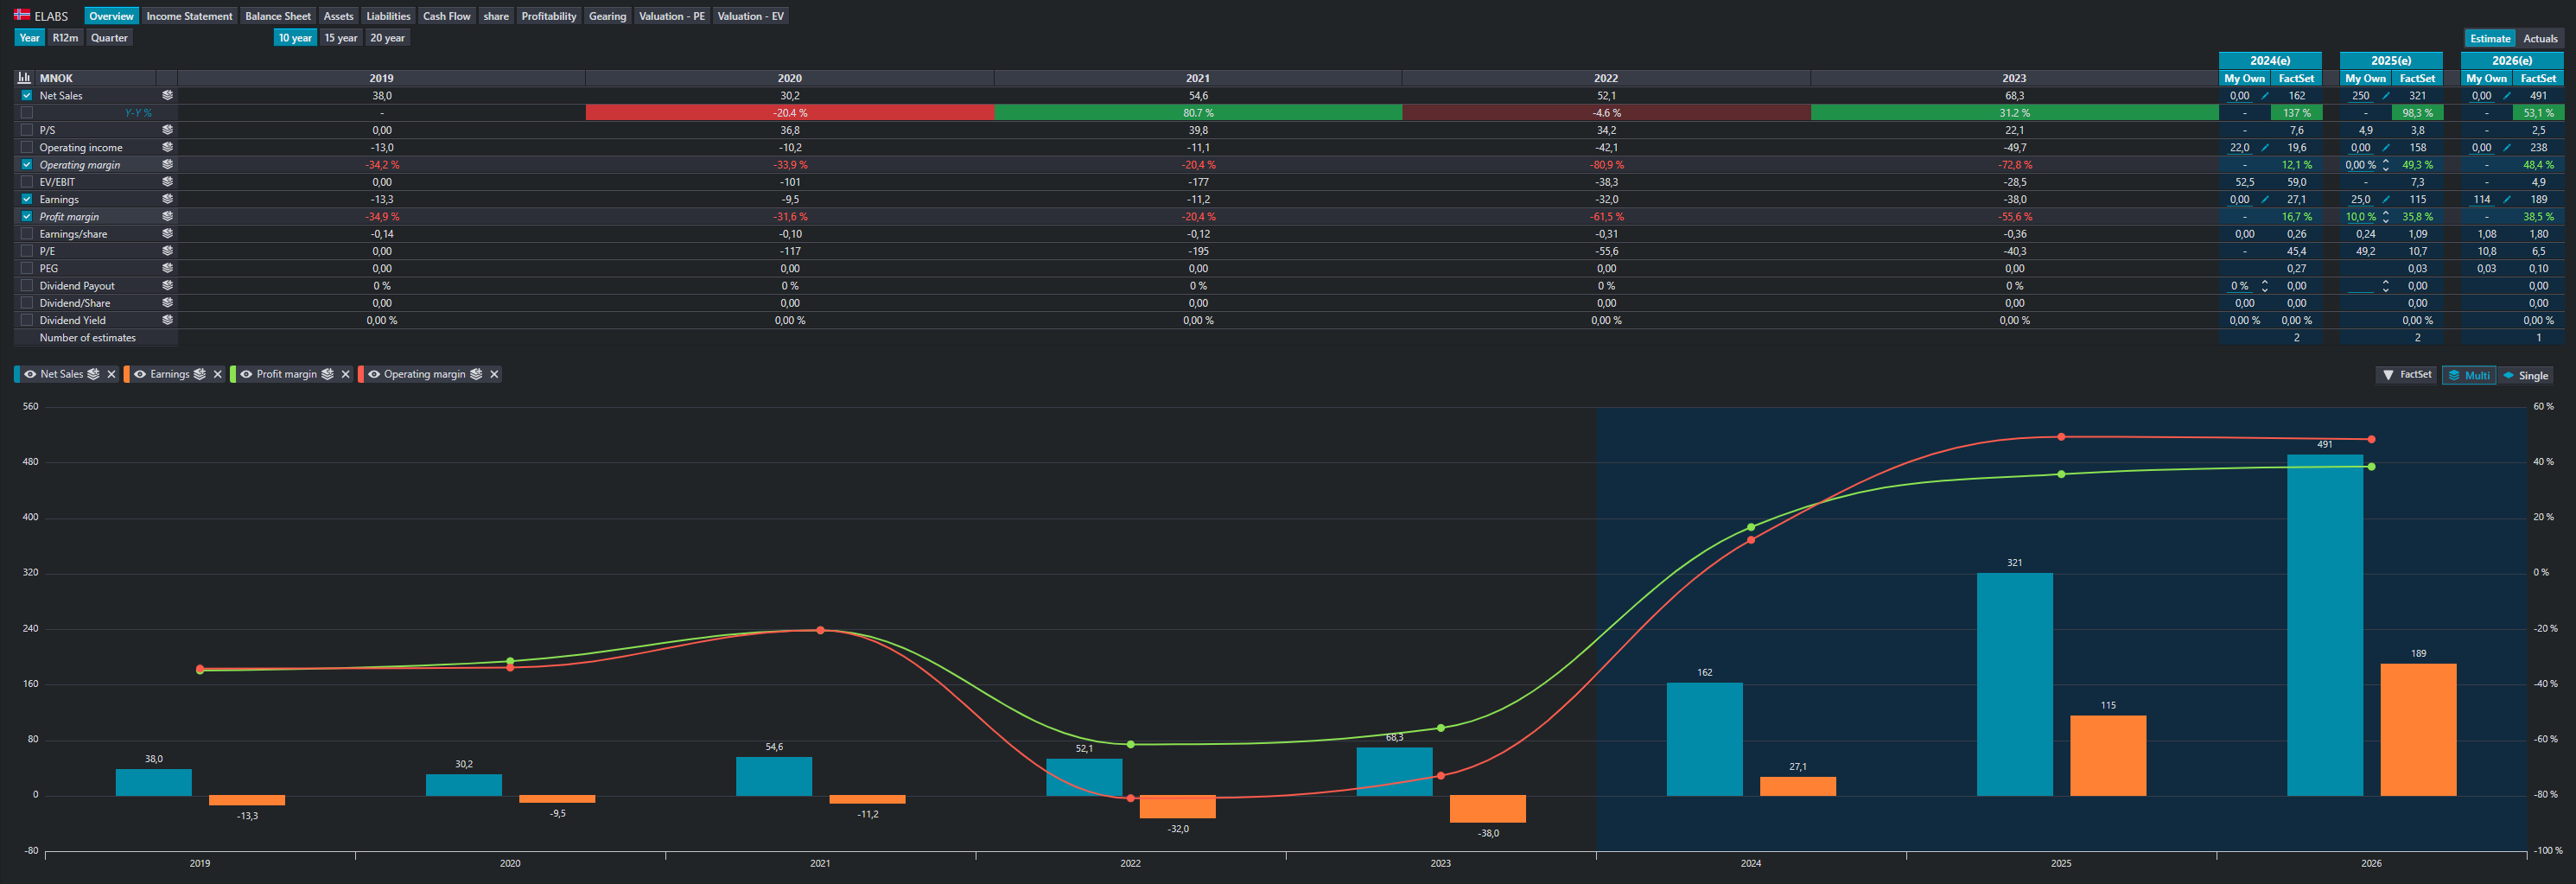The height and width of the screenshot is (884, 2576).
Task: Click the stepper arrows for 2025 Profit margin
Action: 2386,217
